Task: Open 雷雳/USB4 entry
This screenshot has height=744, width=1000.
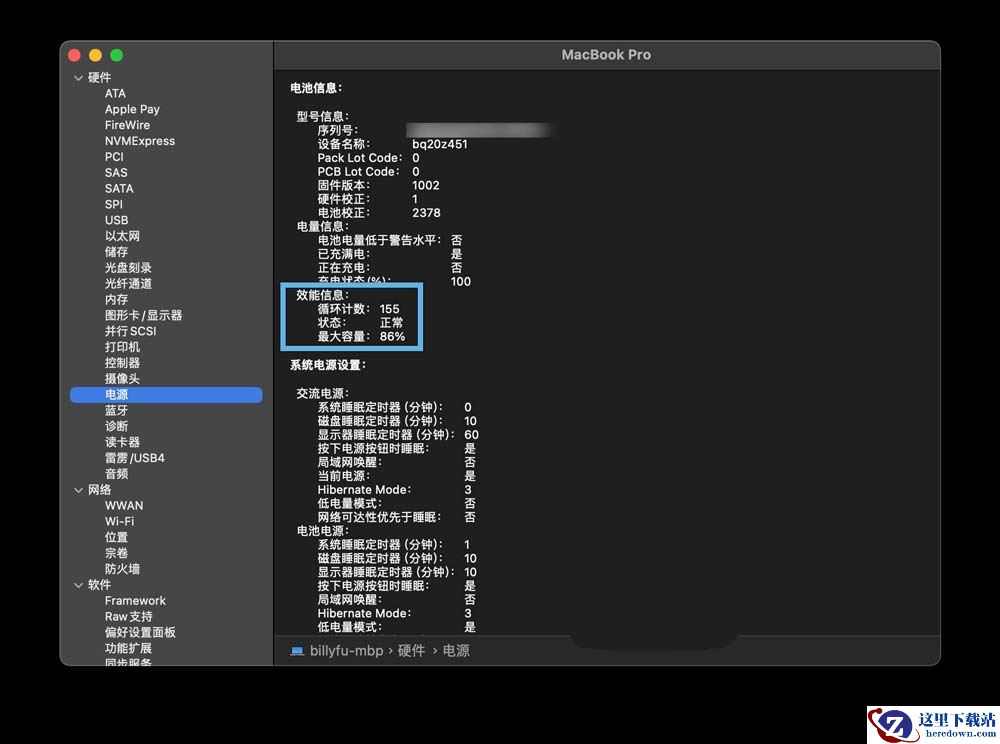Action: pos(135,458)
